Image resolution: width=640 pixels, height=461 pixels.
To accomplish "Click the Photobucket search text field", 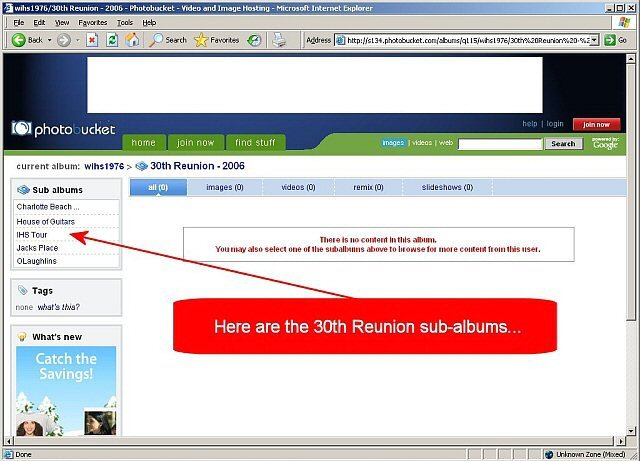I will click(x=500, y=144).
